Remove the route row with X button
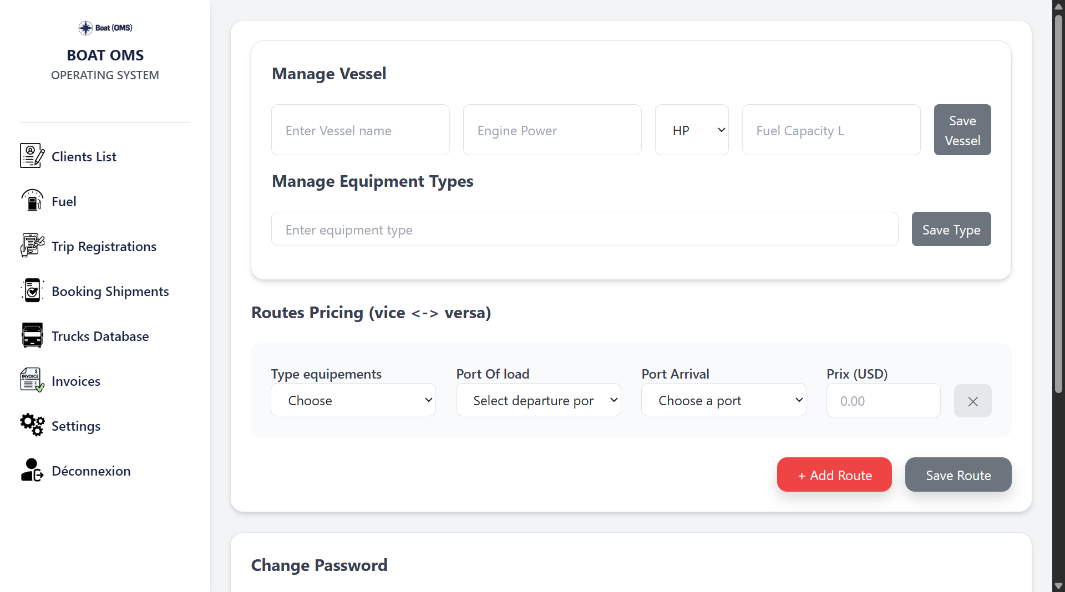1065x592 pixels. [972, 401]
